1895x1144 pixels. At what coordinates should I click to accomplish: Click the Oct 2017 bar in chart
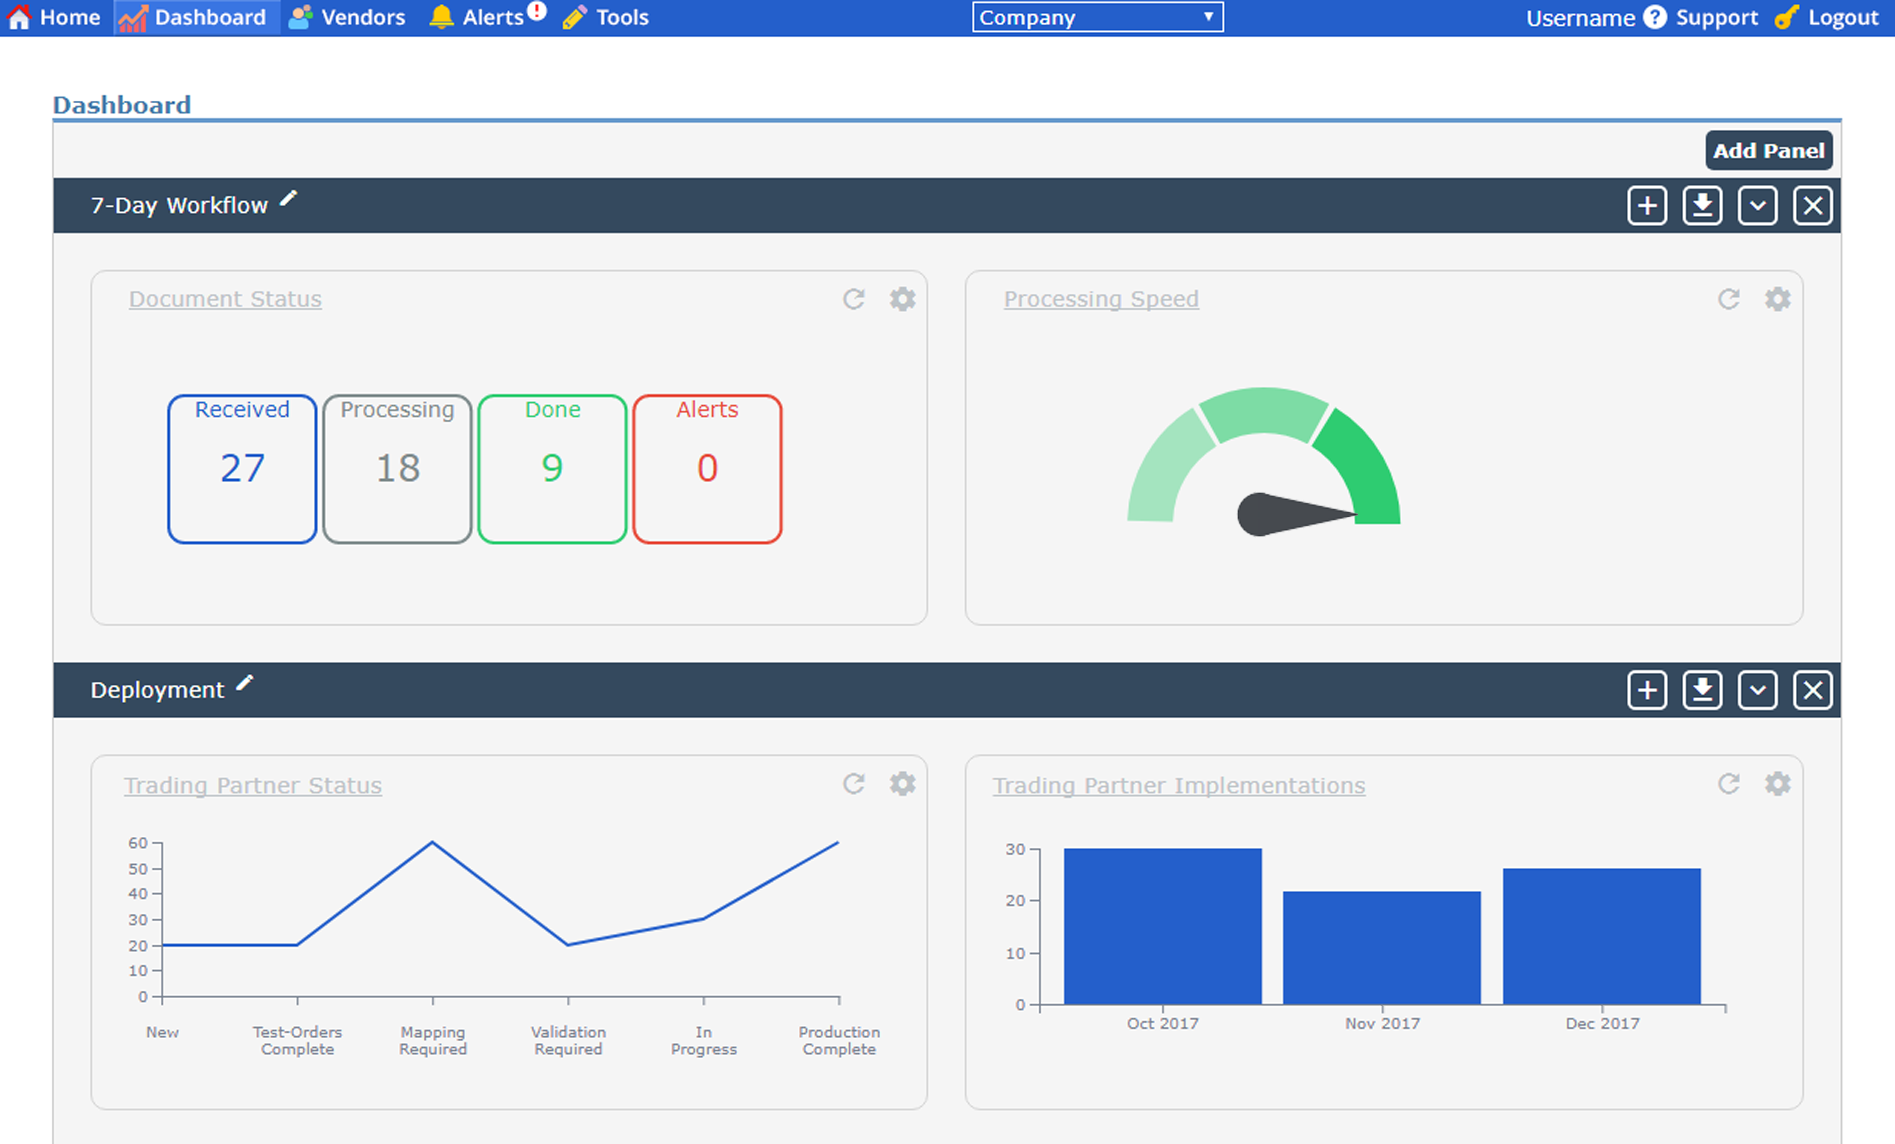(x=1162, y=926)
